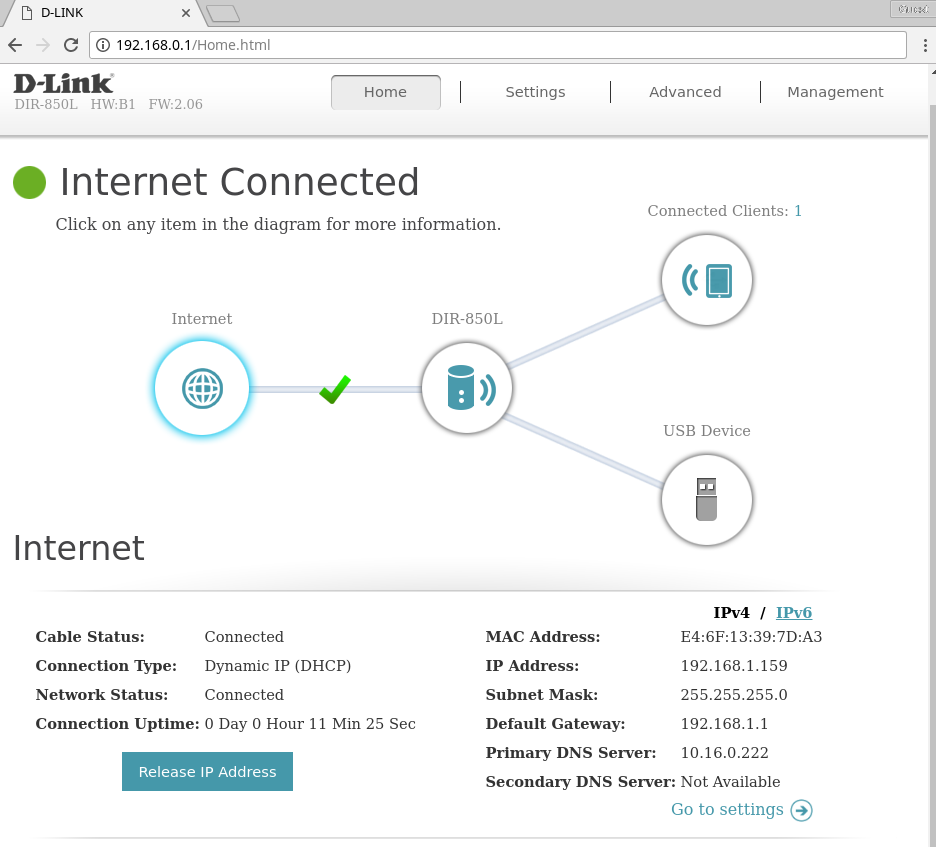Click the Internet globe icon in the diagram
Viewport: 936px width, 847px height.
202,388
